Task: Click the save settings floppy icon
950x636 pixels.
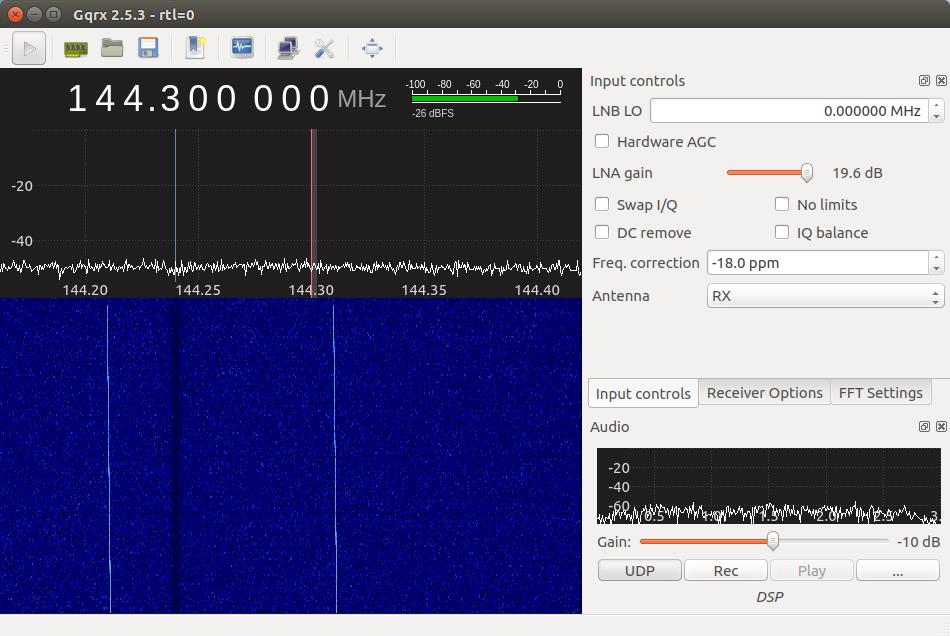Action: 148,48
